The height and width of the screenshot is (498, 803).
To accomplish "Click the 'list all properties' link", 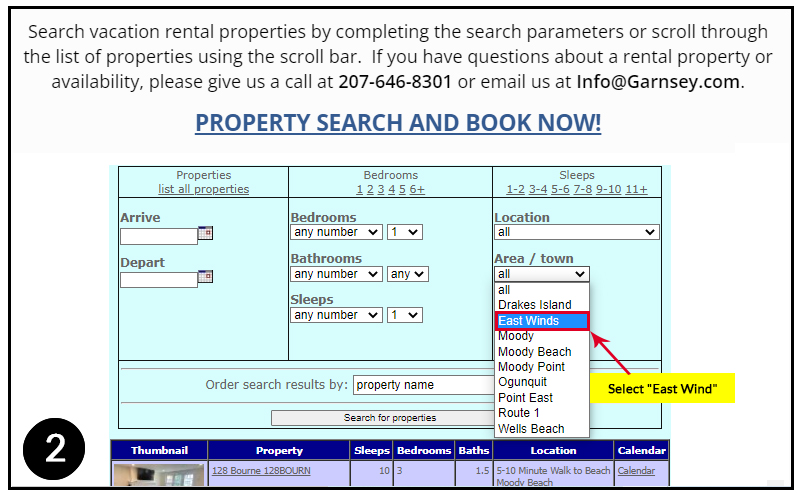I will coord(204,189).
